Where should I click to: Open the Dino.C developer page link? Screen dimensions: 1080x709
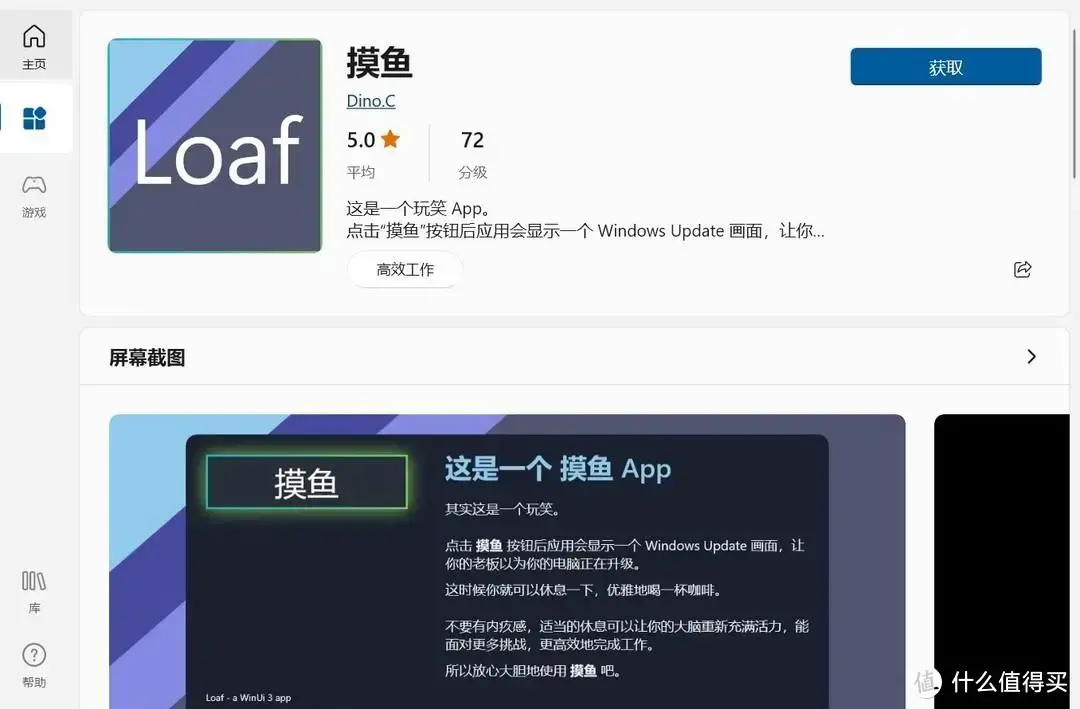click(371, 101)
